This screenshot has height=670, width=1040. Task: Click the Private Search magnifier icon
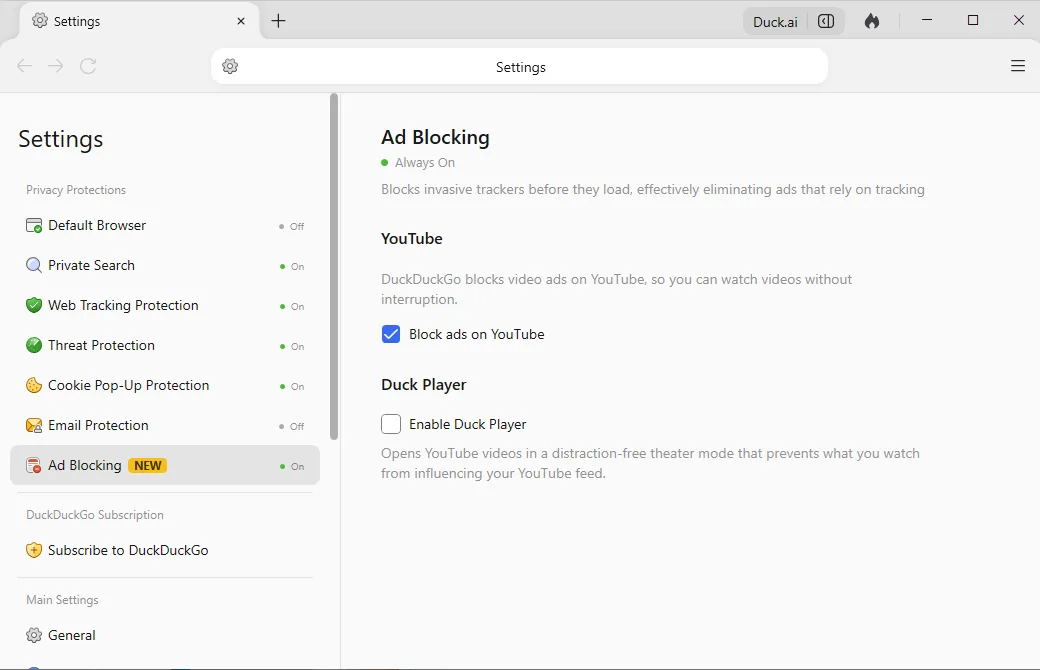[x=34, y=265]
